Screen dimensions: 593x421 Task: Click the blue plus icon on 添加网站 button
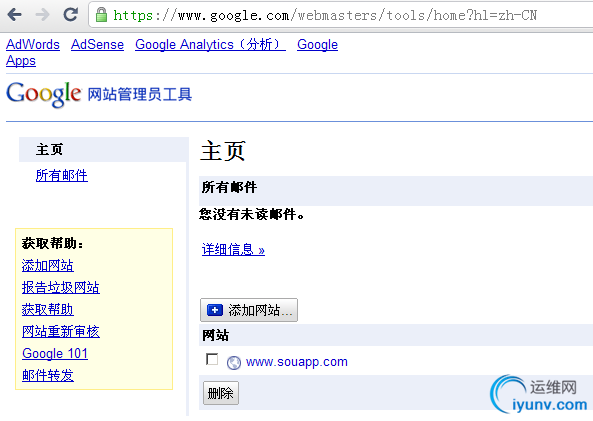[215, 310]
